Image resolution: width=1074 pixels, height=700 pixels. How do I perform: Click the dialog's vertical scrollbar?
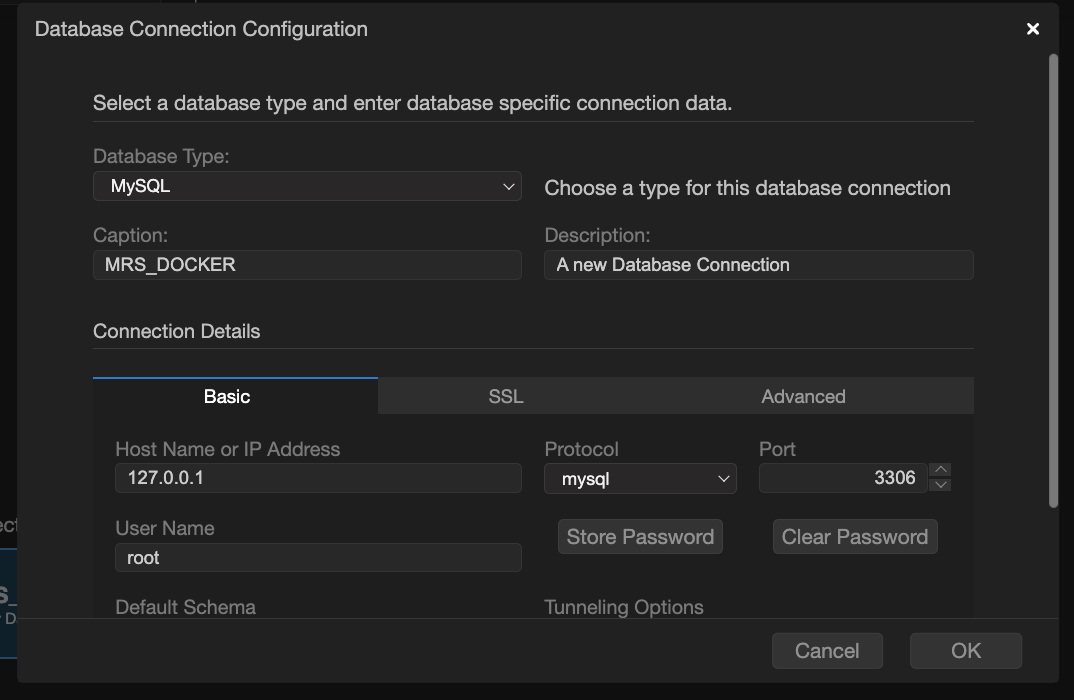pos(1053,280)
